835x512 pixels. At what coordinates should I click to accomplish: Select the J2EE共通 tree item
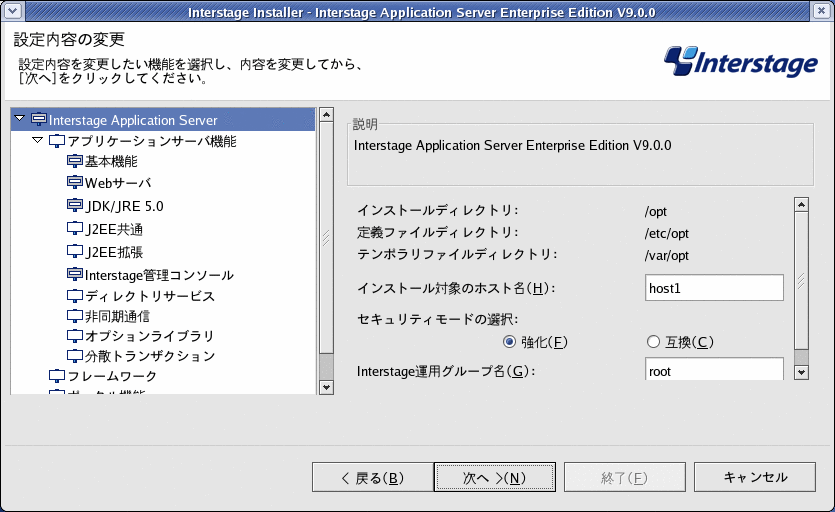coord(114,229)
